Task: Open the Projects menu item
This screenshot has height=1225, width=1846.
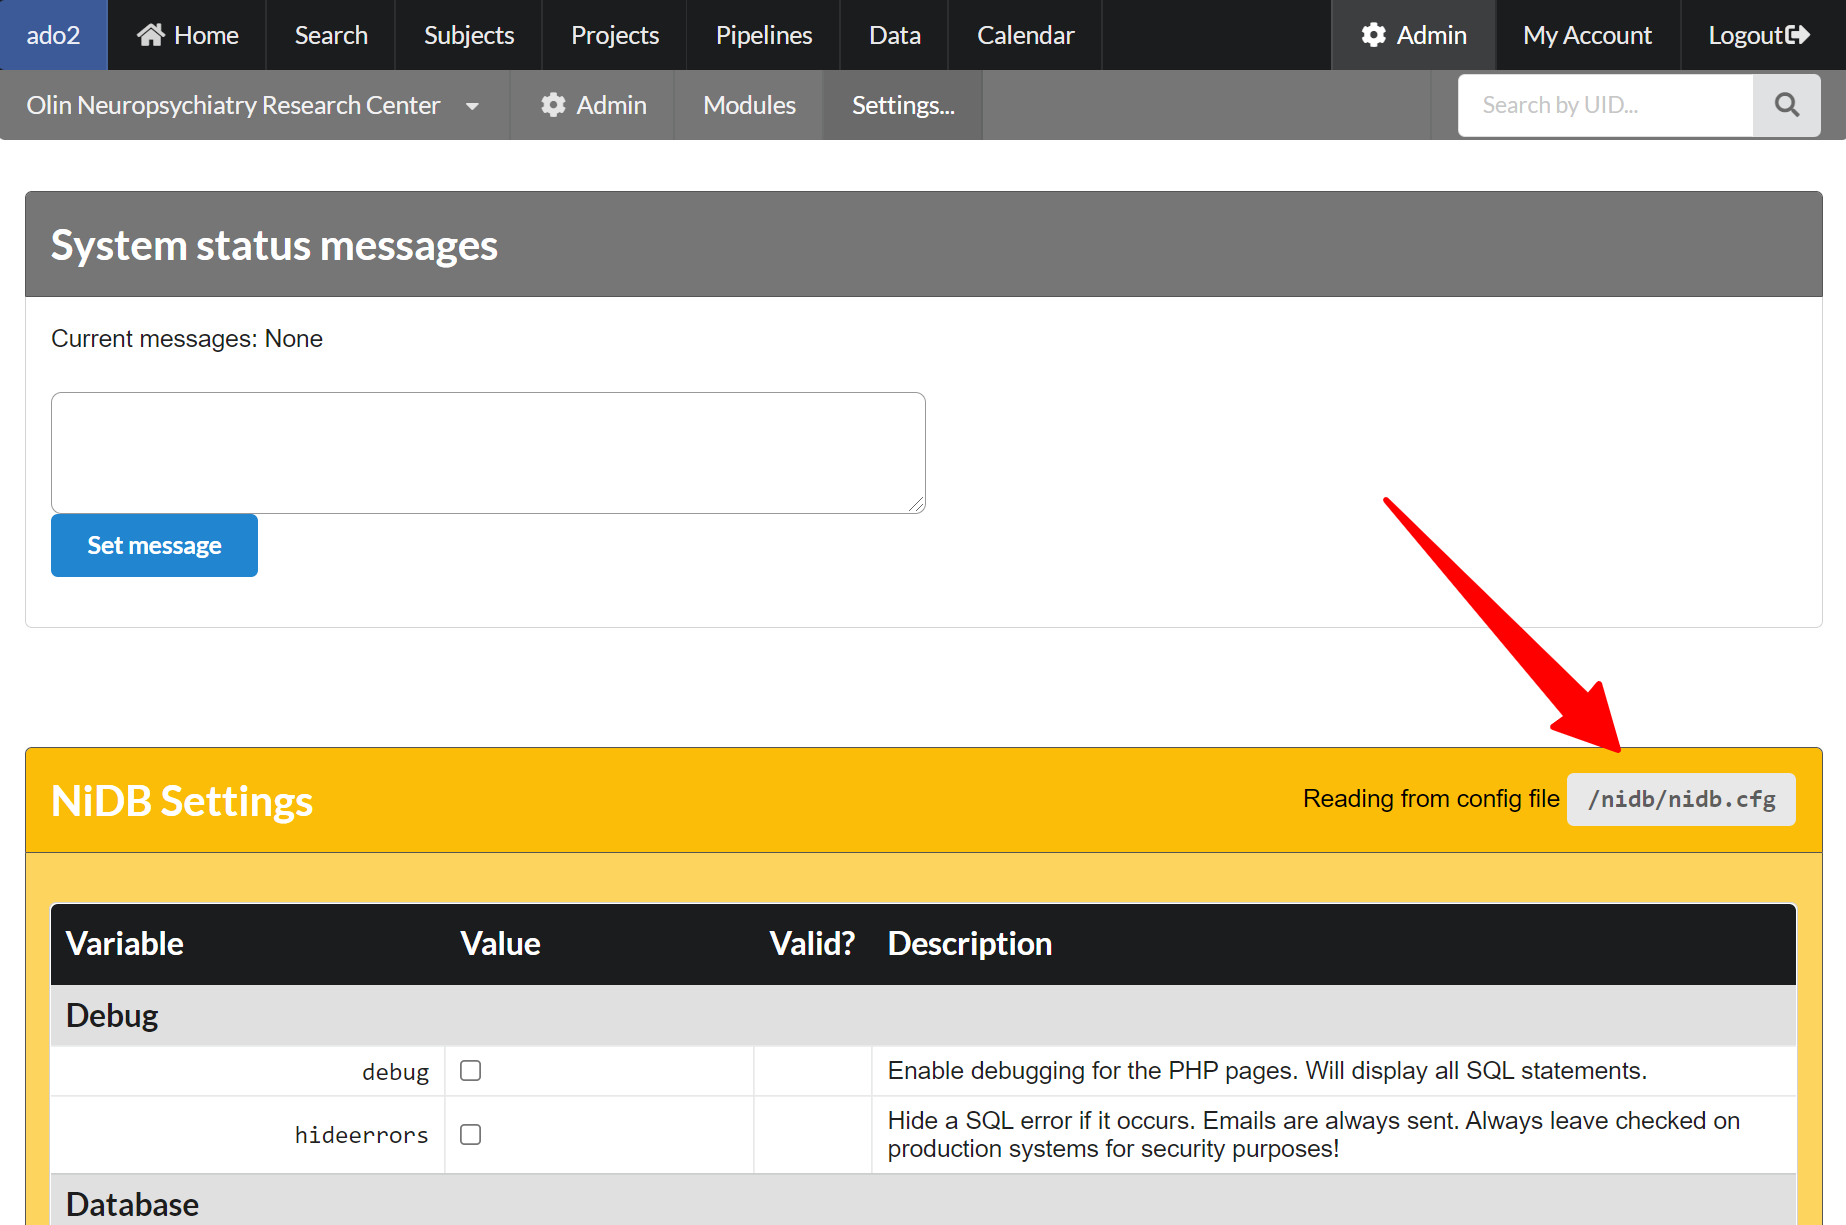Action: [614, 35]
